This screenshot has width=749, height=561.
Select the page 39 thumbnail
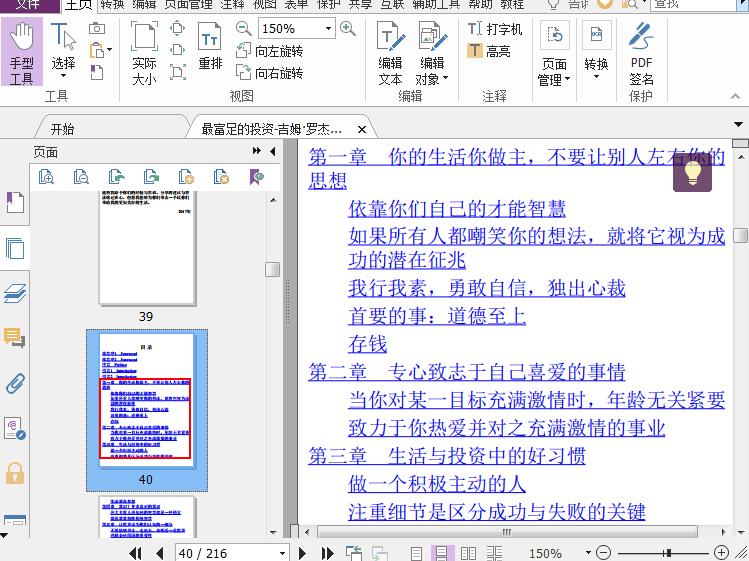pyautogui.click(x=147, y=248)
